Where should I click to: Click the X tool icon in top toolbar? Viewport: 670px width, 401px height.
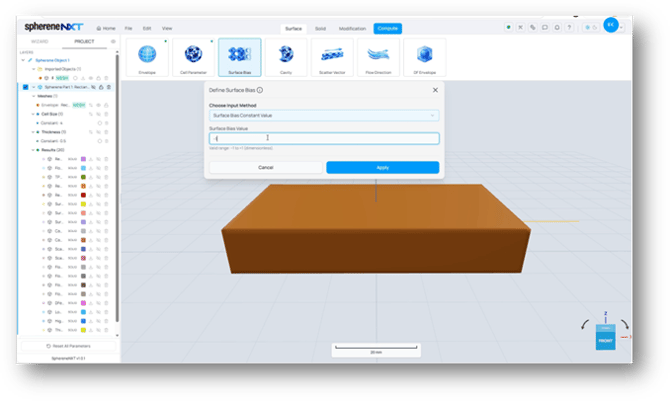[x=520, y=27]
